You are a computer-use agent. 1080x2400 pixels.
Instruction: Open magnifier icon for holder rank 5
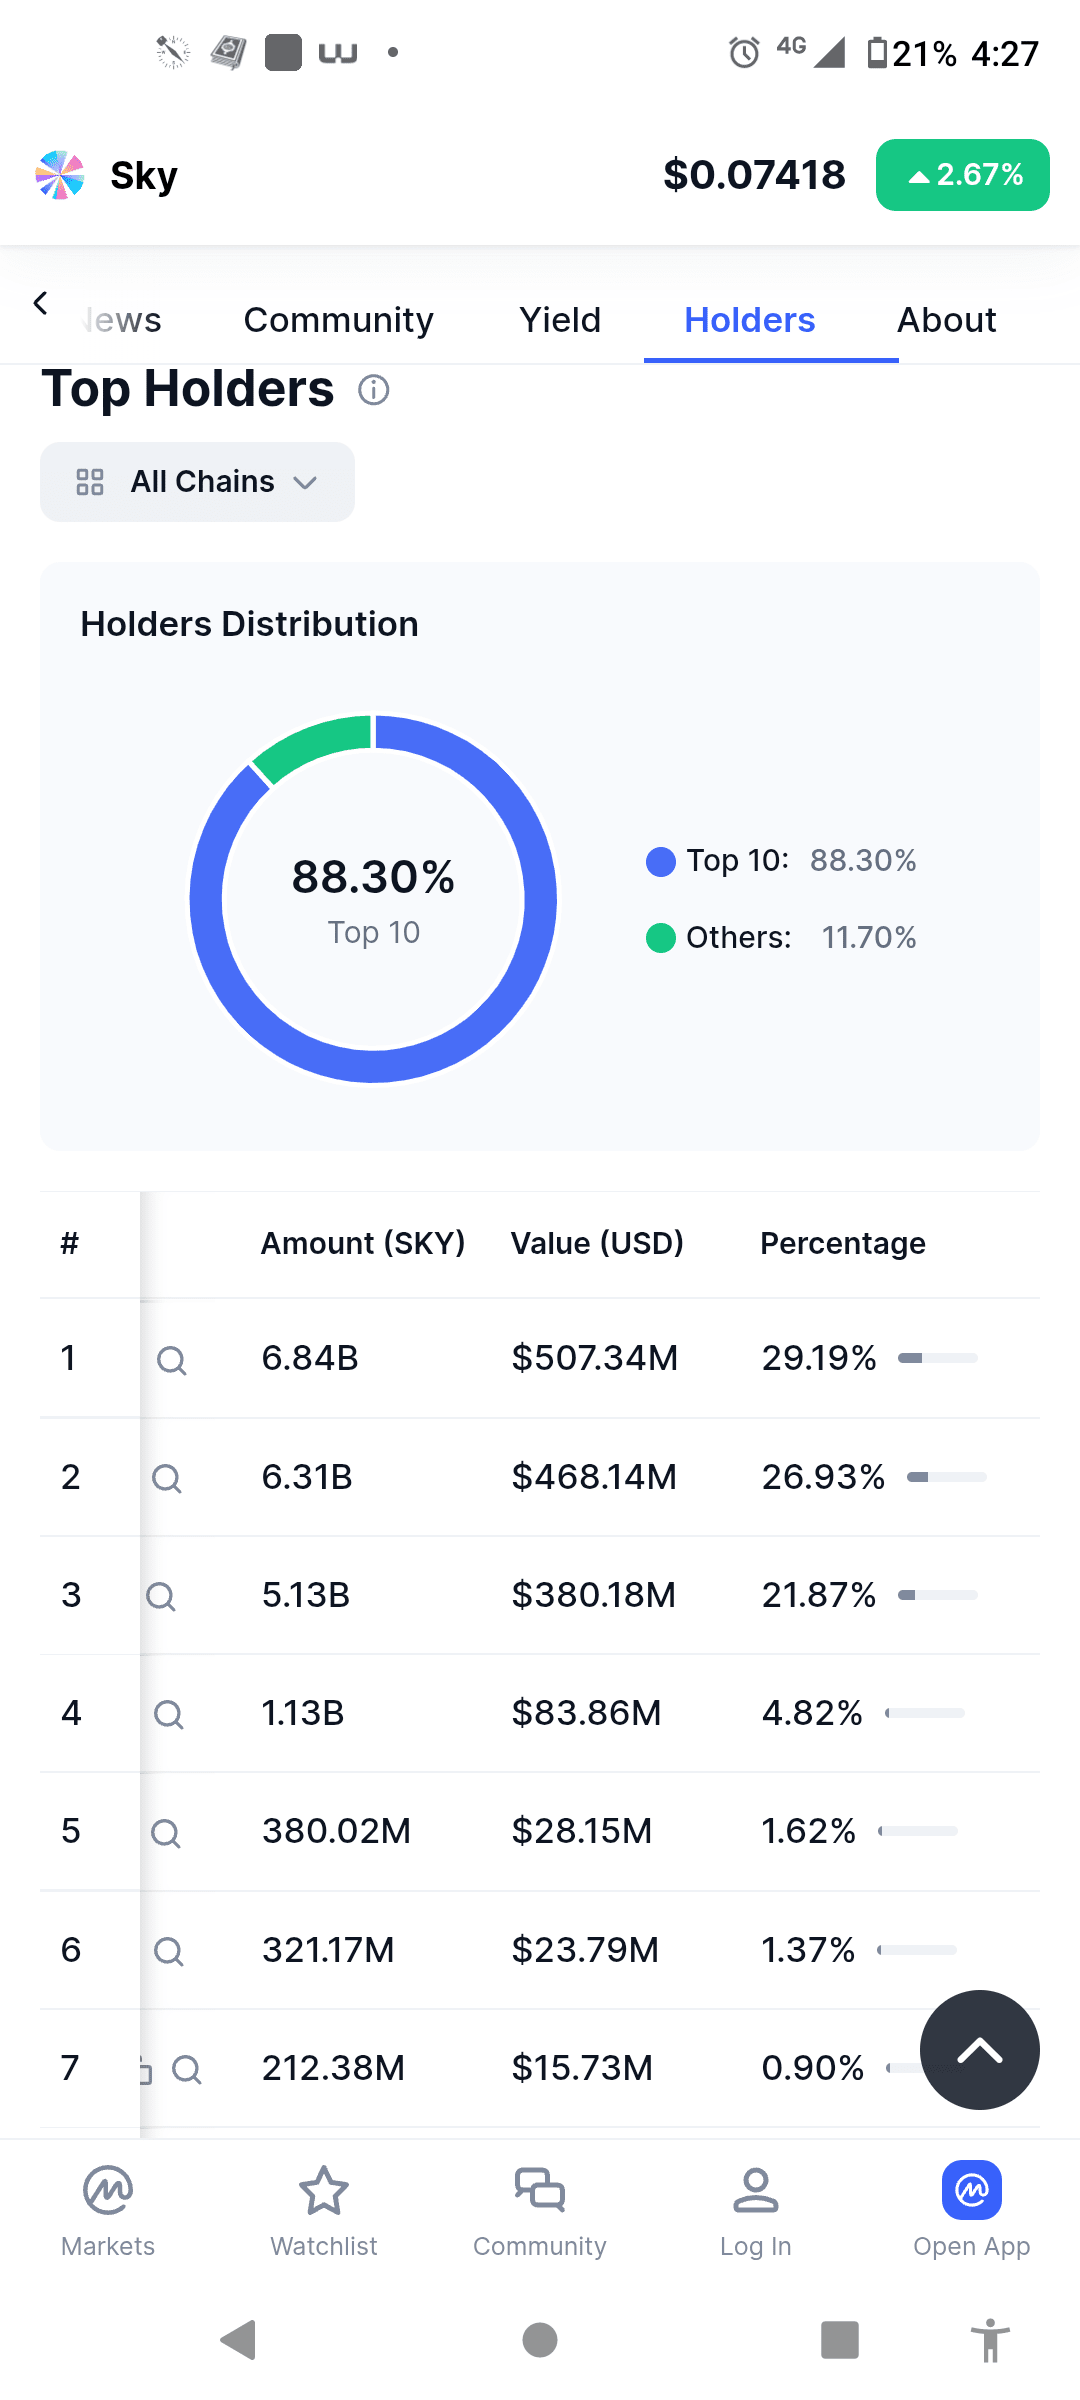click(166, 1833)
